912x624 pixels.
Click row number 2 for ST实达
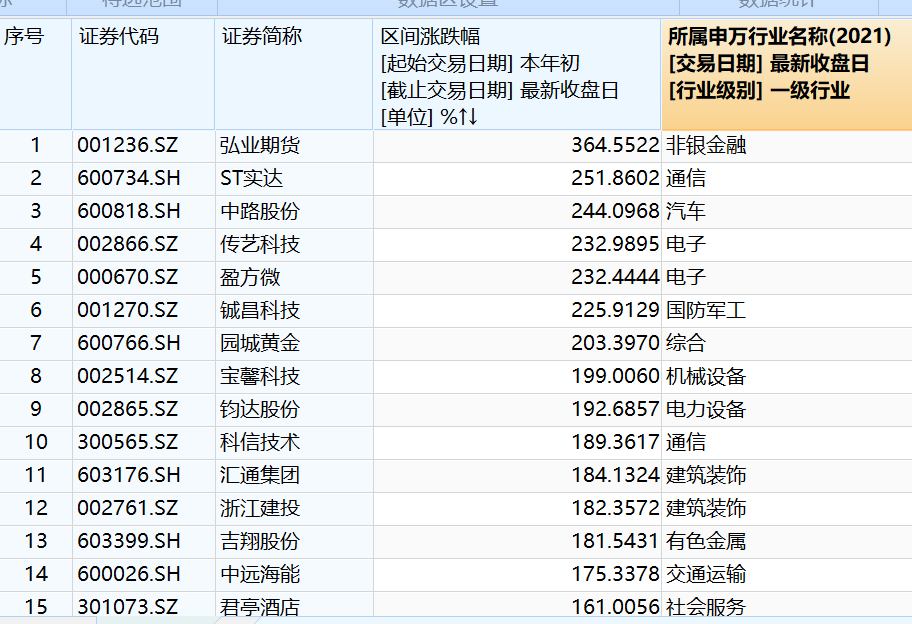(35, 178)
